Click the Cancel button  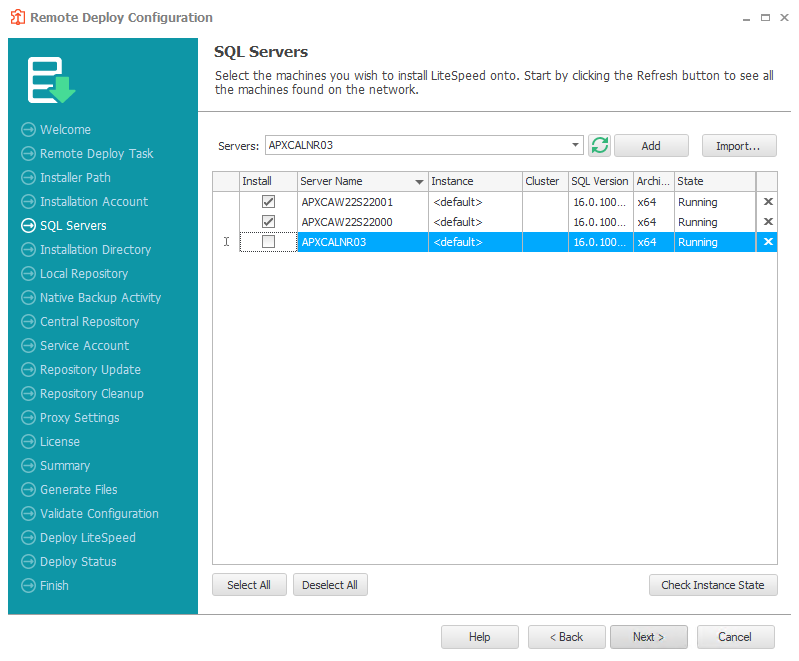(735, 637)
